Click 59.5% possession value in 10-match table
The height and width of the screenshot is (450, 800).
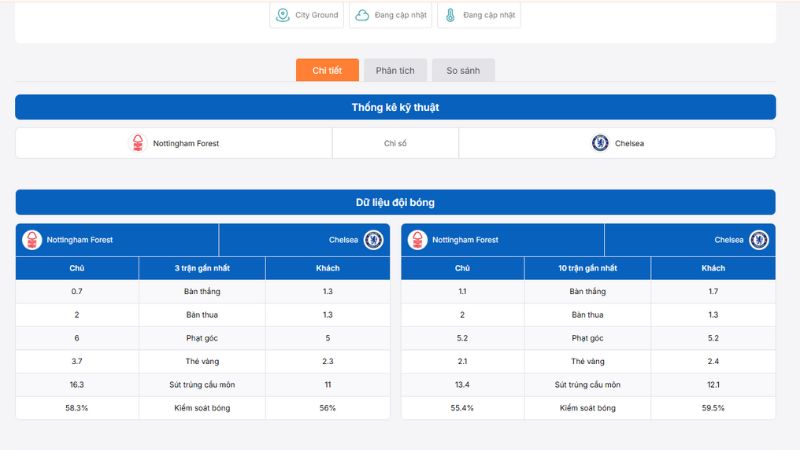pos(713,408)
